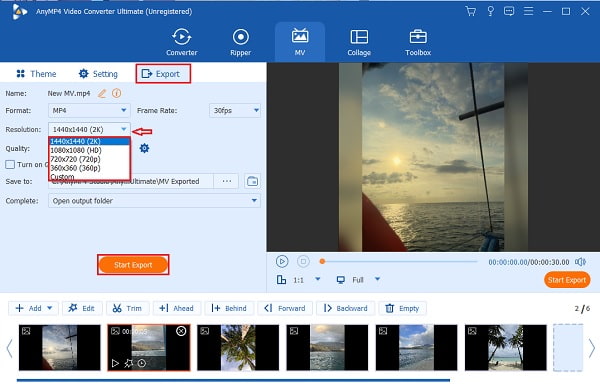
Task: Edit the file name with pencil icon
Action: [x=102, y=93]
